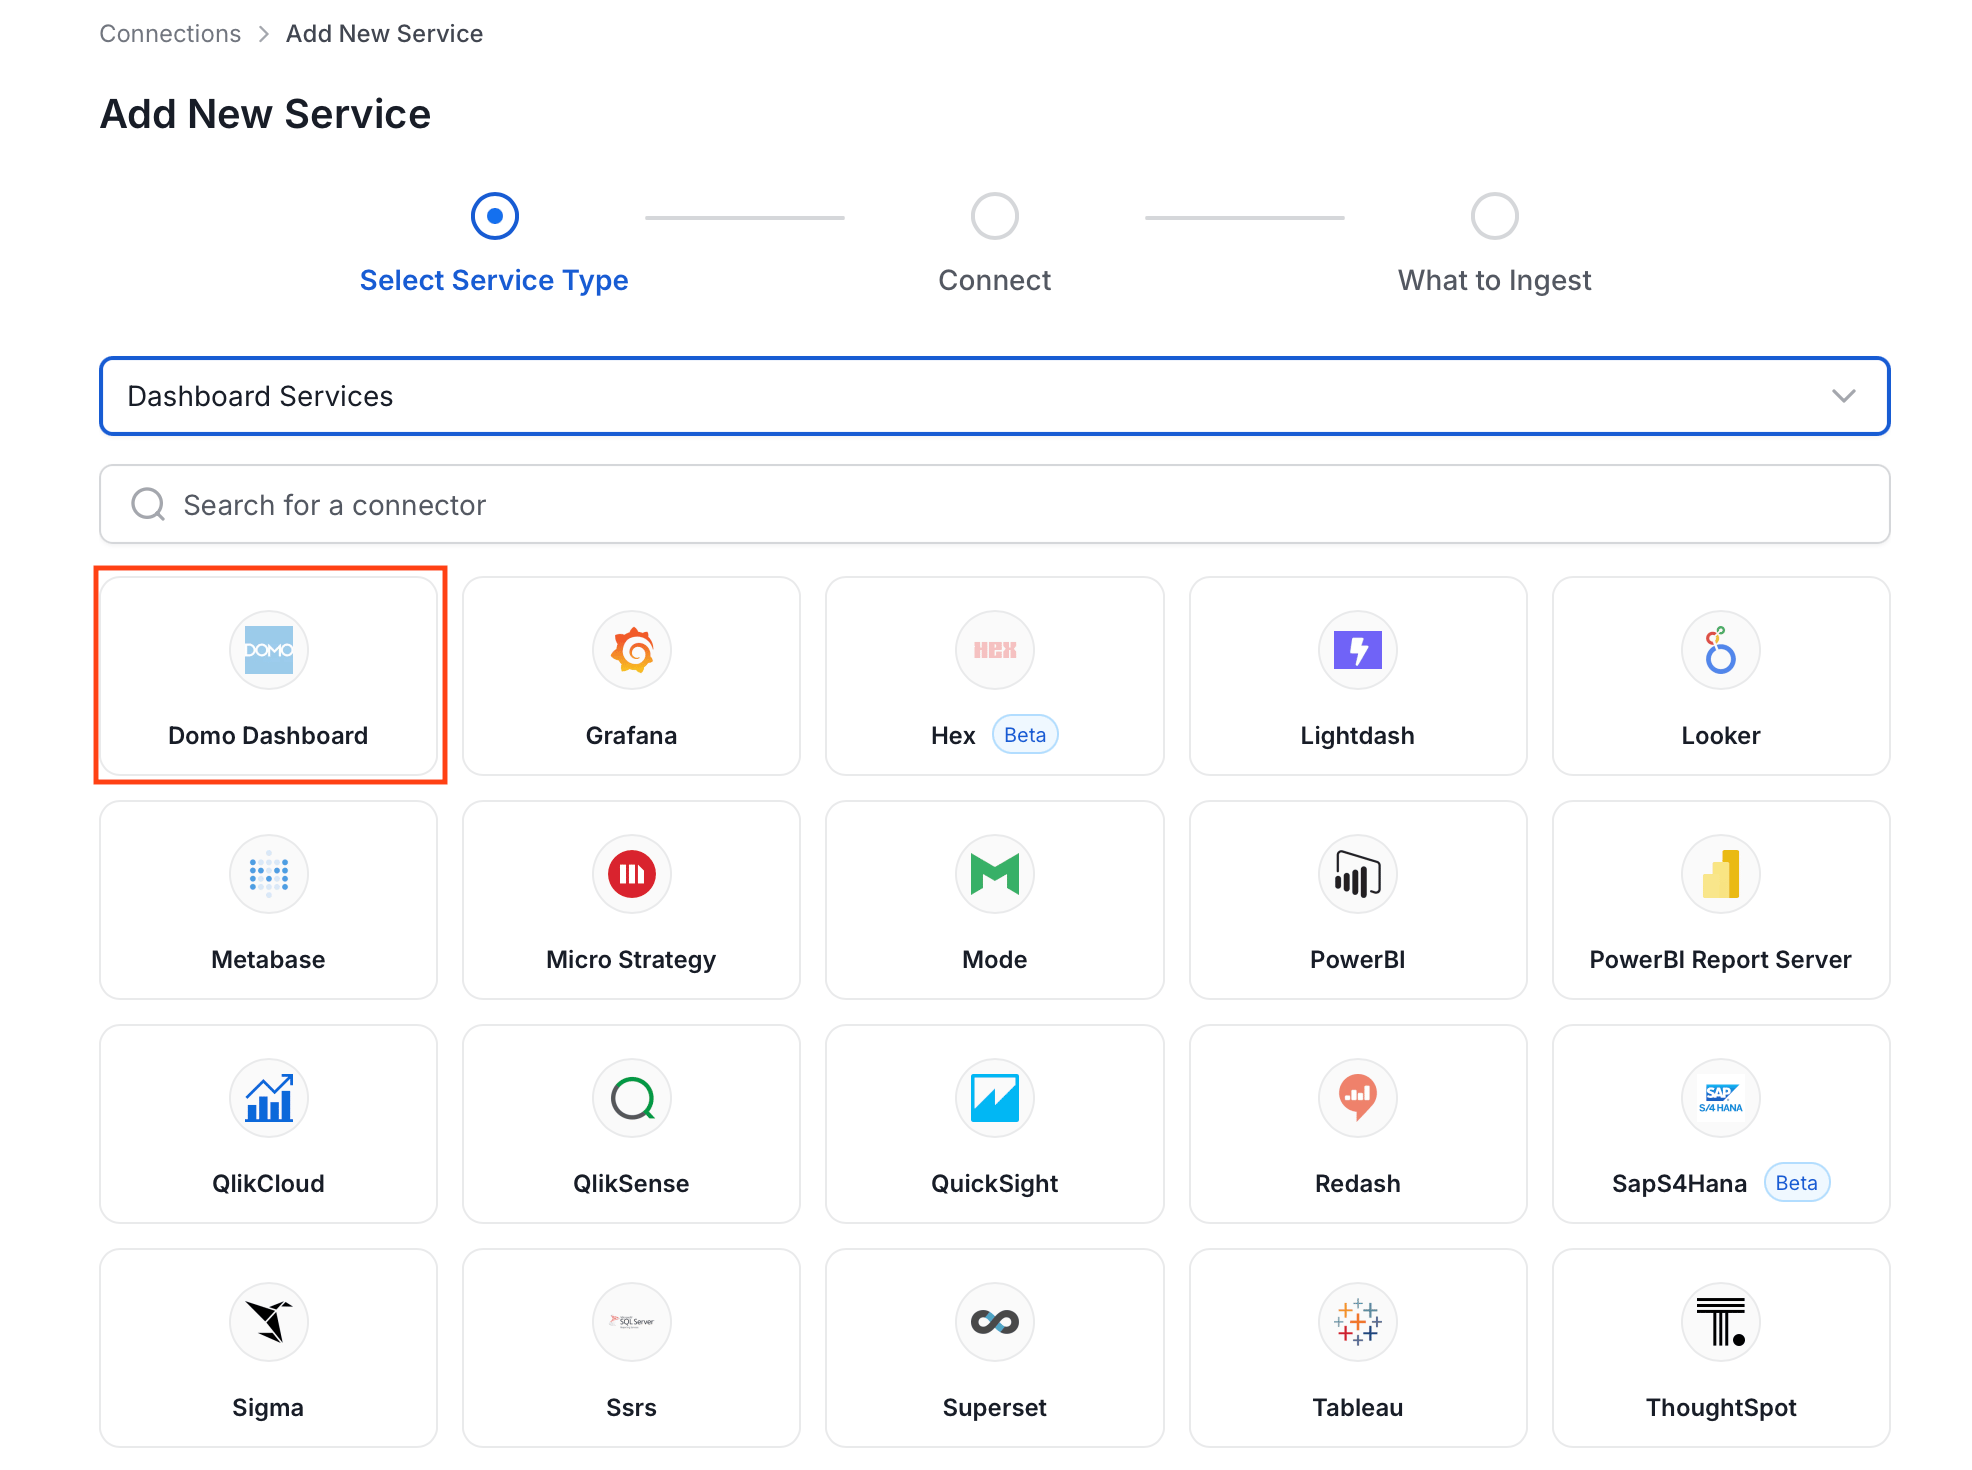This screenshot has width=1972, height=1470.
Task: Click the Metabase label text
Action: click(x=268, y=959)
